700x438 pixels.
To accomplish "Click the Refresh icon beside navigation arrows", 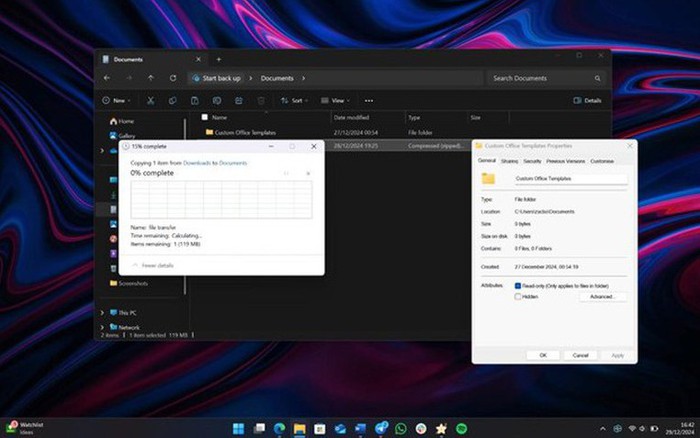I will click(x=173, y=78).
